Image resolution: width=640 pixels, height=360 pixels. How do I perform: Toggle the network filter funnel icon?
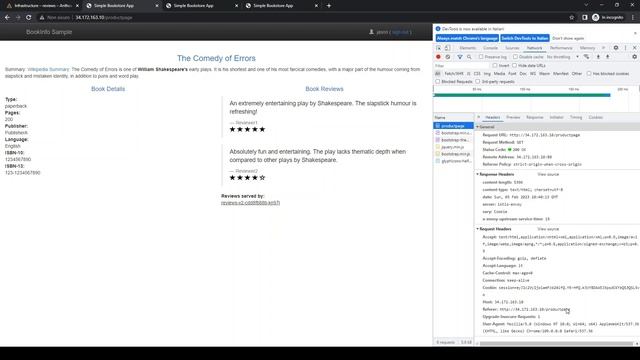[460, 57]
